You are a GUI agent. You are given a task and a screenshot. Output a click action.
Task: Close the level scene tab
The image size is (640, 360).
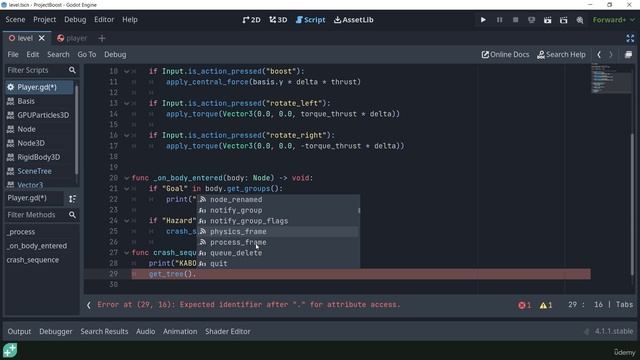tap(42, 38)
